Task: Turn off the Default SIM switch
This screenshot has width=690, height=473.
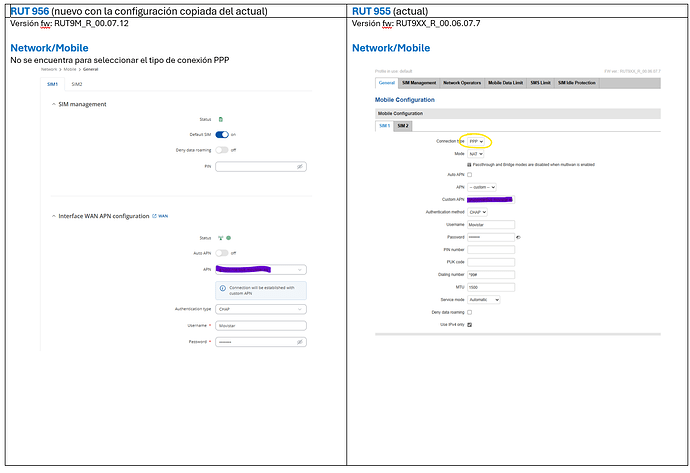Action: point(222,135)
